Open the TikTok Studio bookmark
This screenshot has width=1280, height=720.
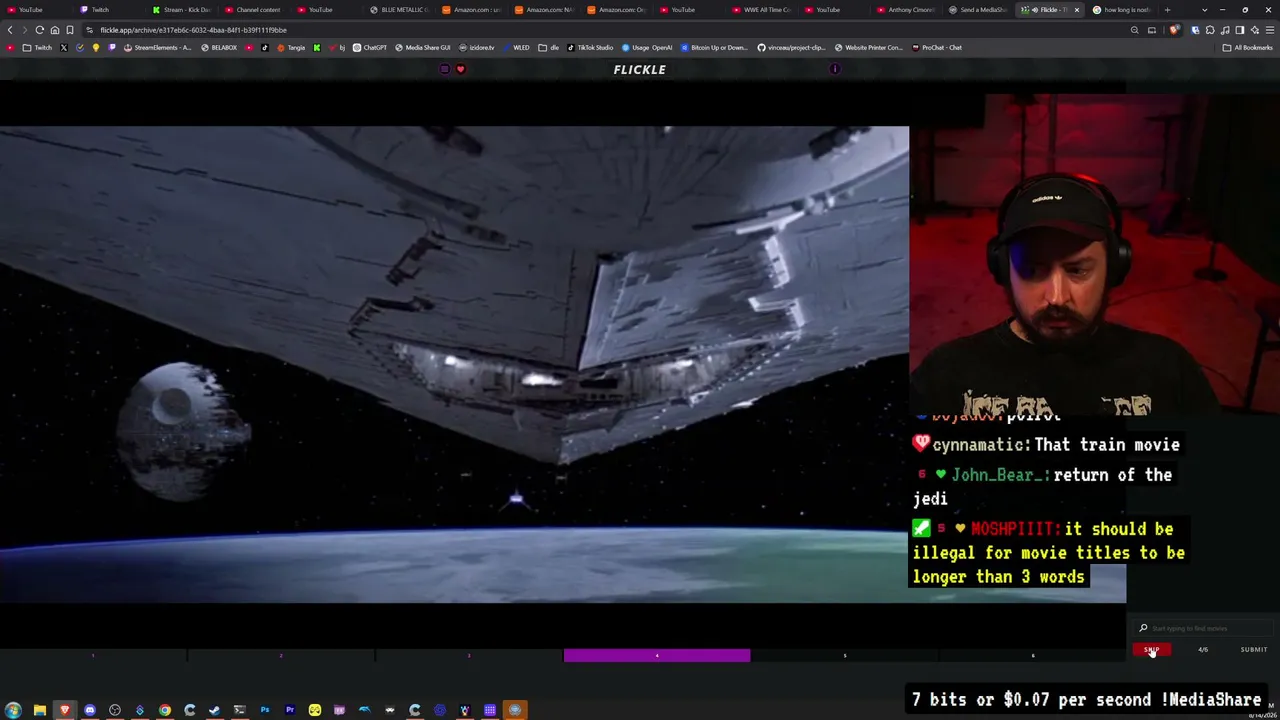pyautogui.click(x=590, y=47)
